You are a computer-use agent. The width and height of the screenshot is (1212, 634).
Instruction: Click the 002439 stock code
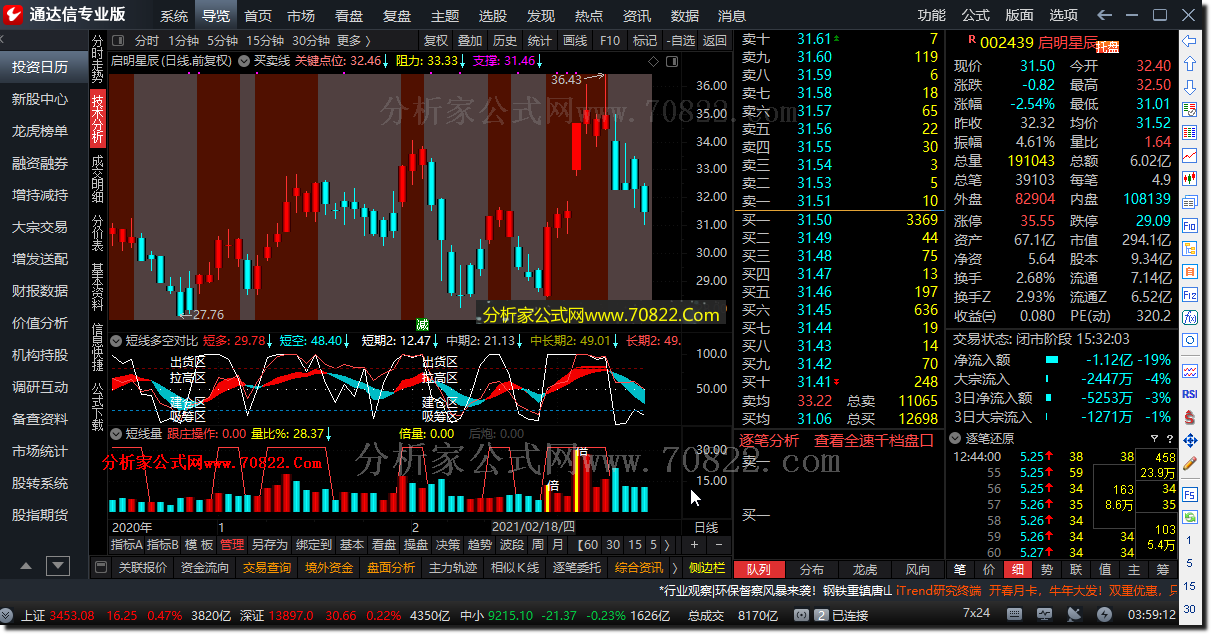1006,41
